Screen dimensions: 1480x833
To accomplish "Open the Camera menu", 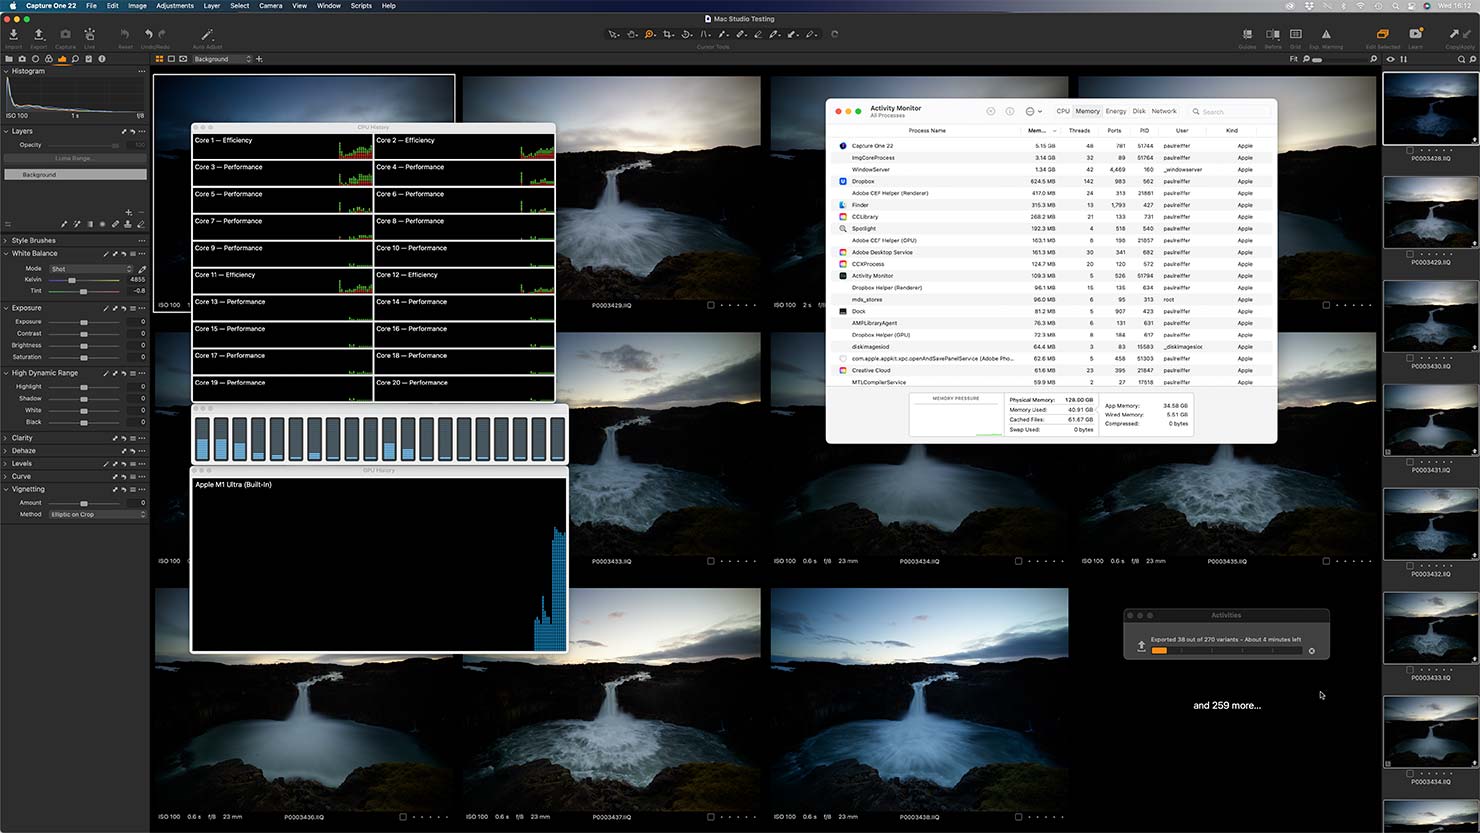I will [271, 6].
